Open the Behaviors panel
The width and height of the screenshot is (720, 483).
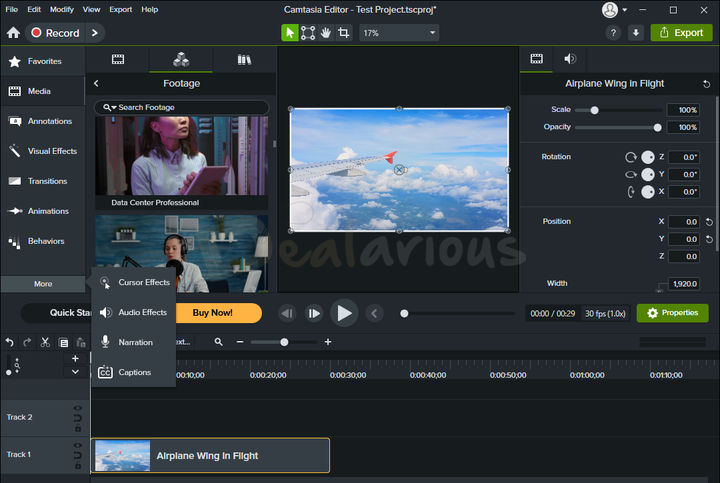[x=43, y=241]
